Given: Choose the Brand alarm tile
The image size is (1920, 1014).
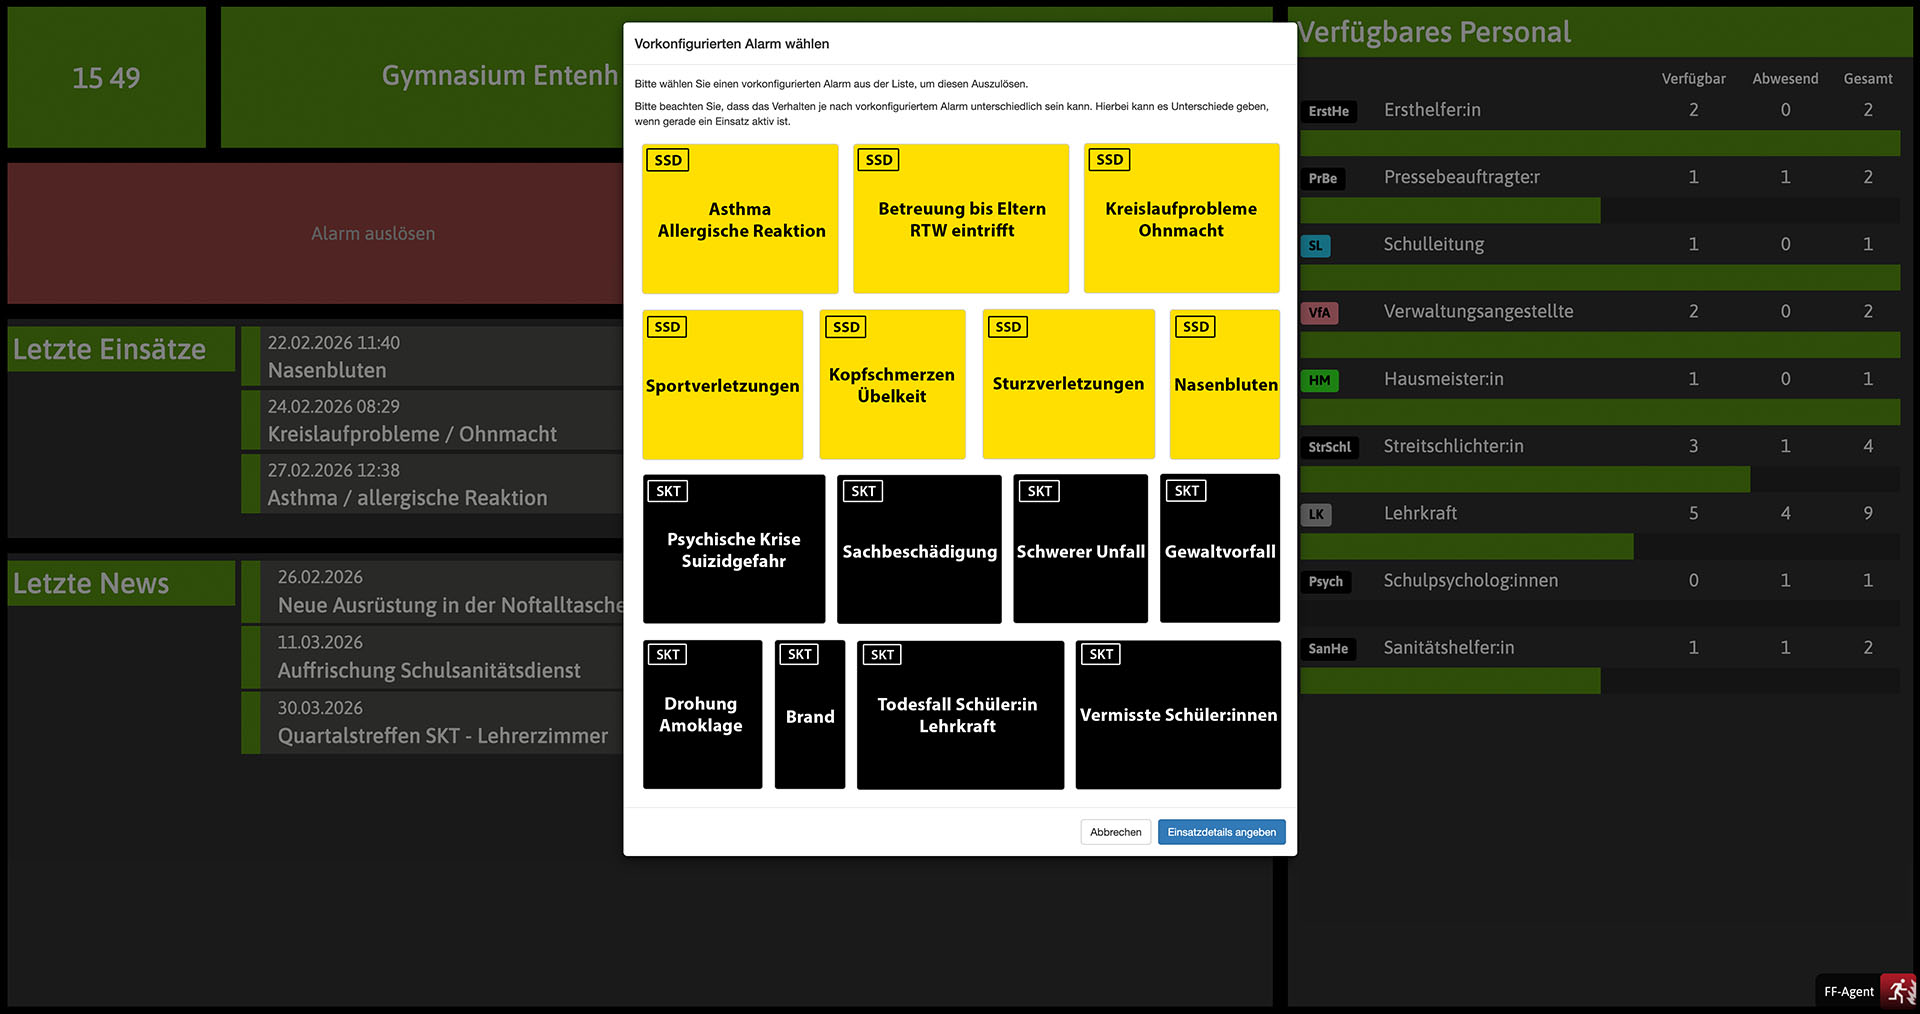Looking at the screenshot, I should (x=810, y=716).
